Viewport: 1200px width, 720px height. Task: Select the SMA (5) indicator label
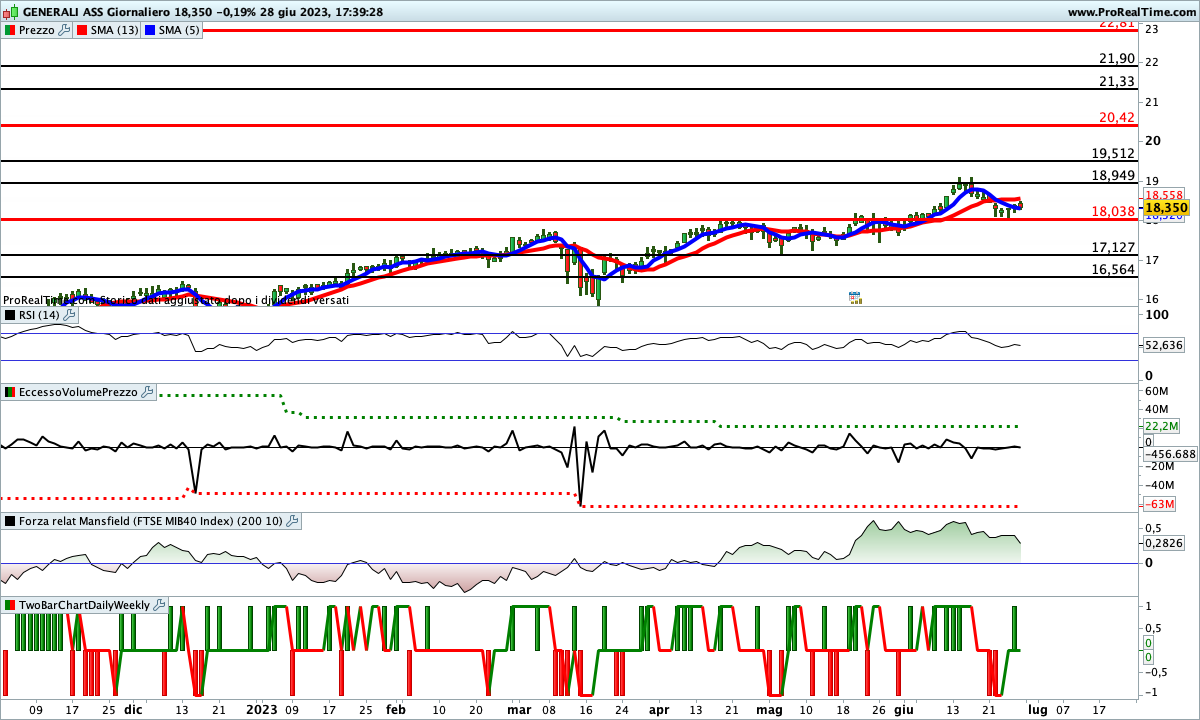(181, 30)
